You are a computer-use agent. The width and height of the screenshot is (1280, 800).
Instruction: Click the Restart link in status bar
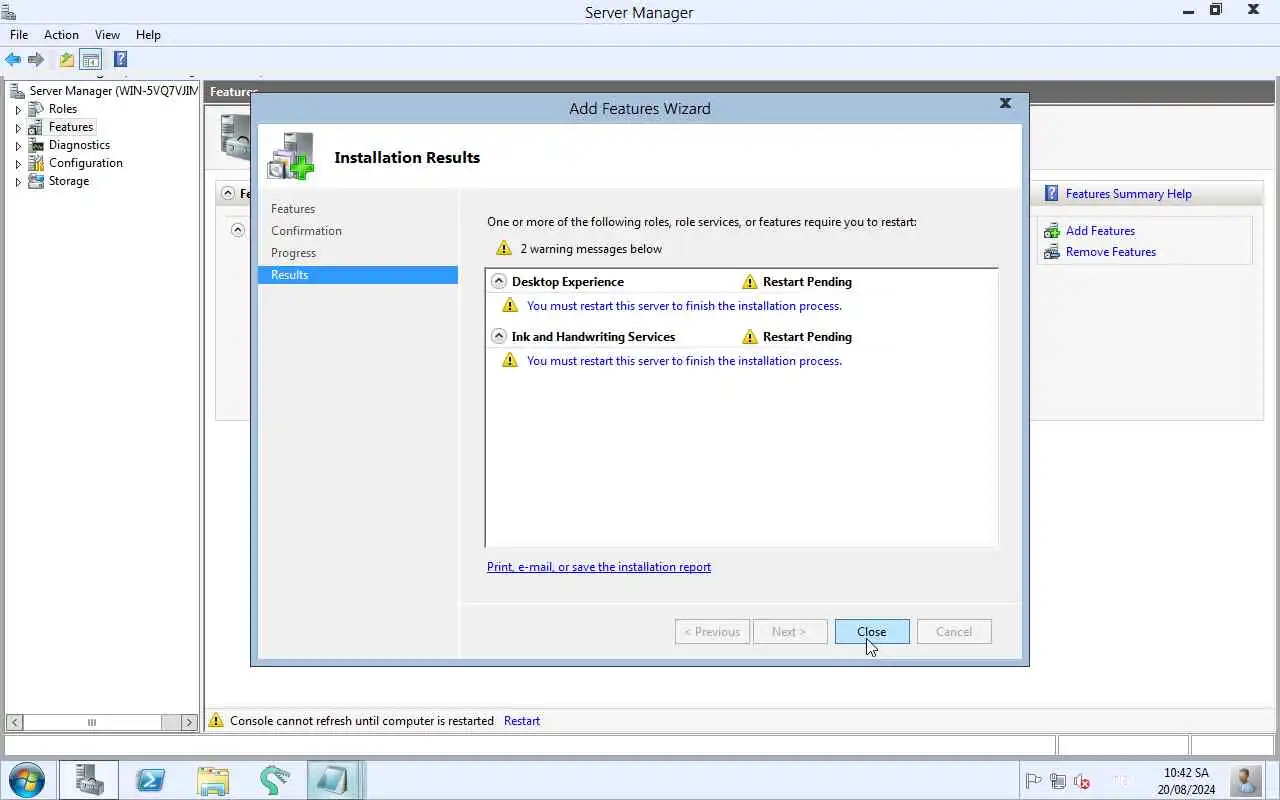pos(522,721)
